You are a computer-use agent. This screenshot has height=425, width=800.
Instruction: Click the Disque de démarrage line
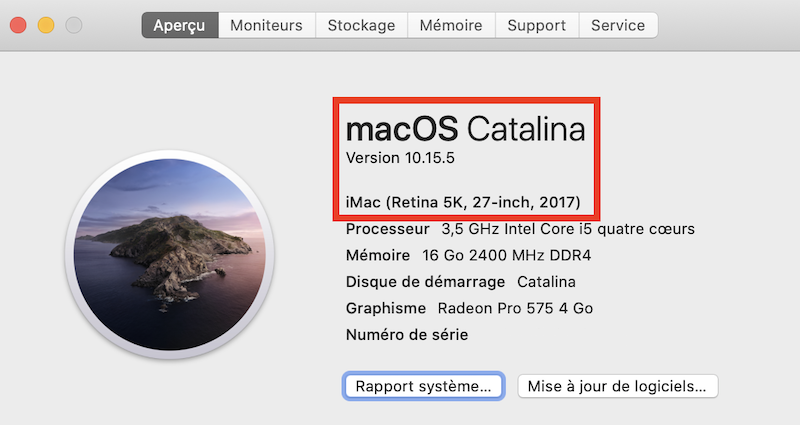tap(460, 282)
